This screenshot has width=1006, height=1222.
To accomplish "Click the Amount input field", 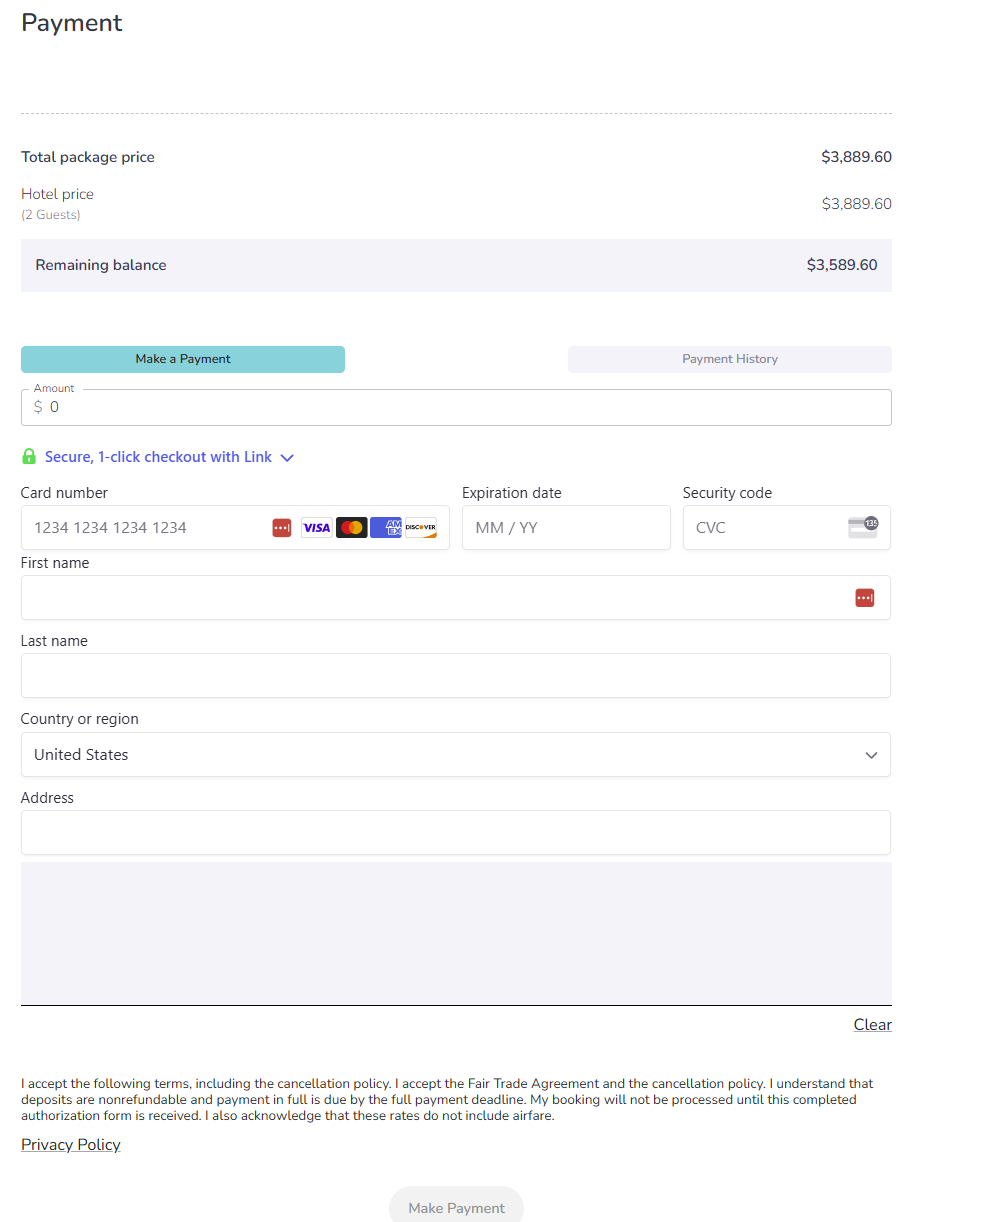I will pos(456,407).
